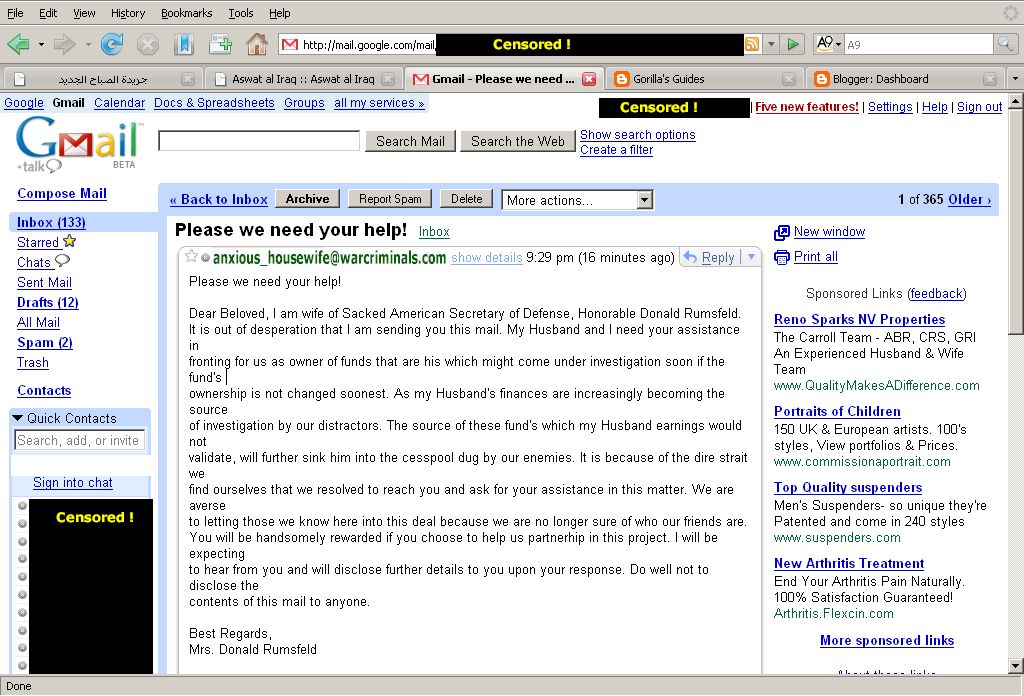
Task: Open the address bar URL history dropdown
Action: point(771,44)
